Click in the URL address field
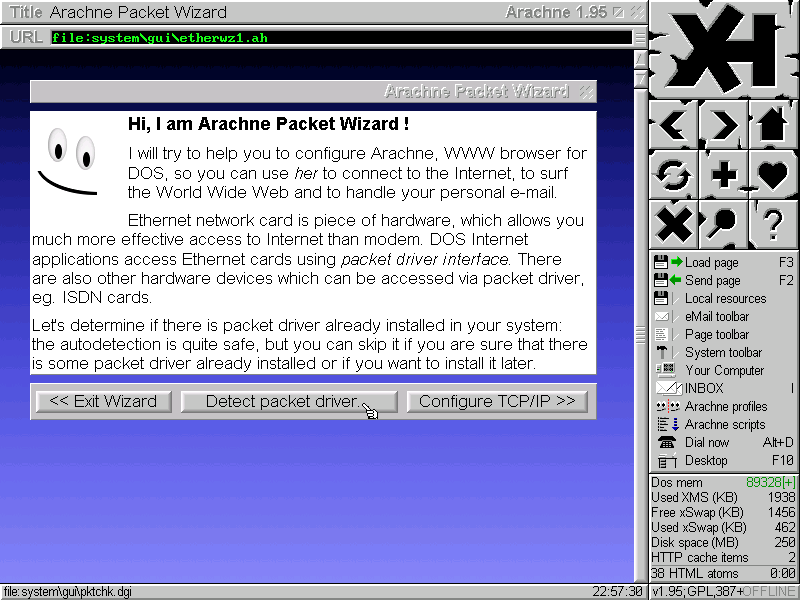Image resolution: width=800 pixels, height=600 pixels. pyautogui.click(x=341, y=38)
